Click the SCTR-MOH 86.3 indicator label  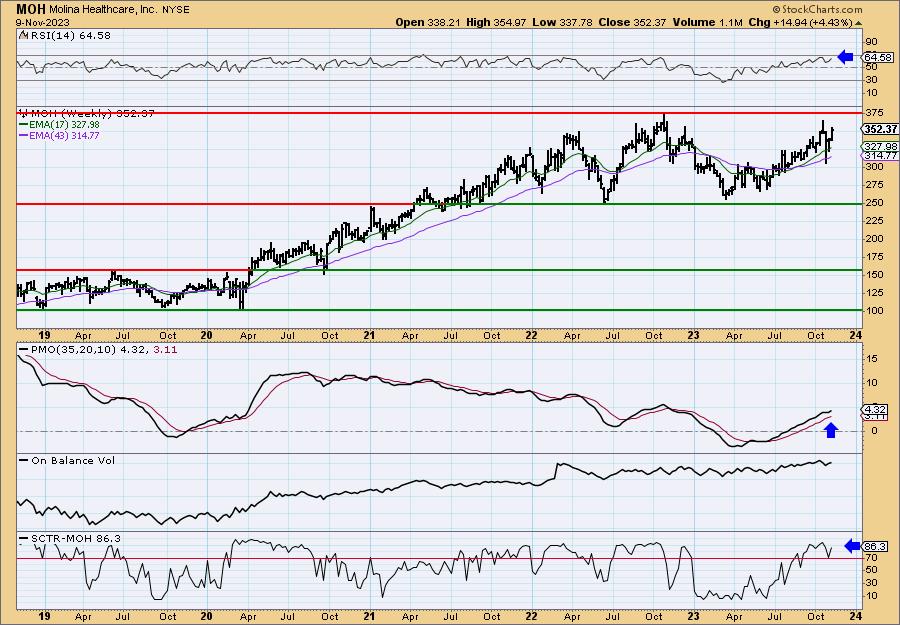tap(76, 538)
